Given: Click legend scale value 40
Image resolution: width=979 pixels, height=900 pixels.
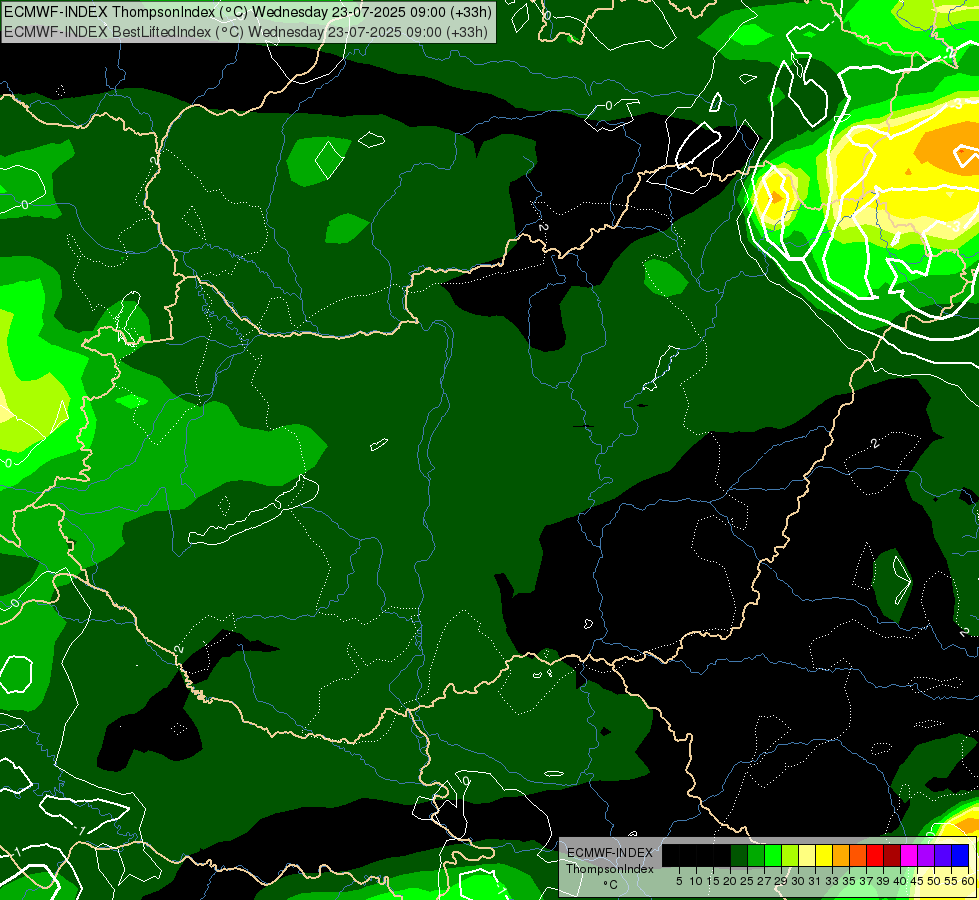Looking at the screenshot, I should pos(900,881).
